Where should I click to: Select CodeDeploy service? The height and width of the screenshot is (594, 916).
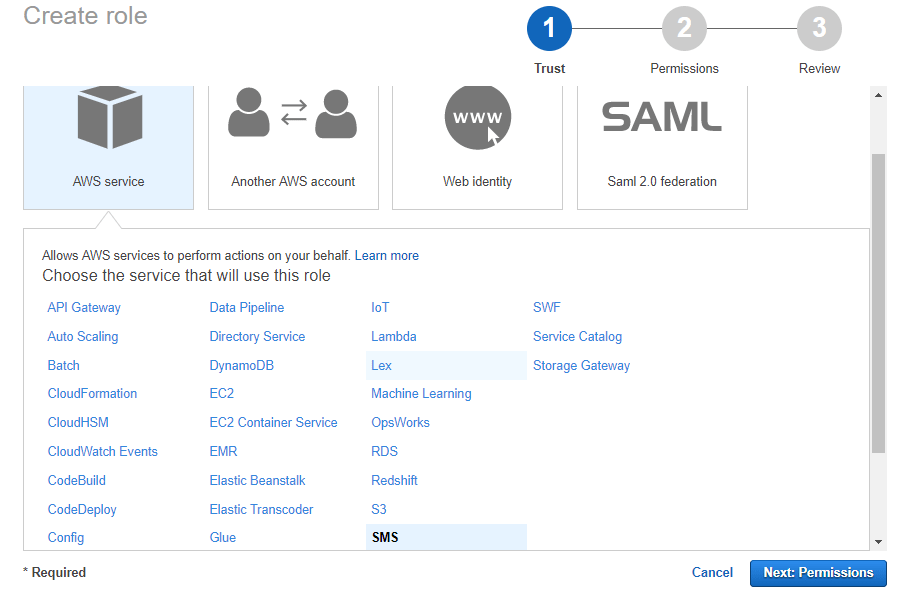point(82,509)
